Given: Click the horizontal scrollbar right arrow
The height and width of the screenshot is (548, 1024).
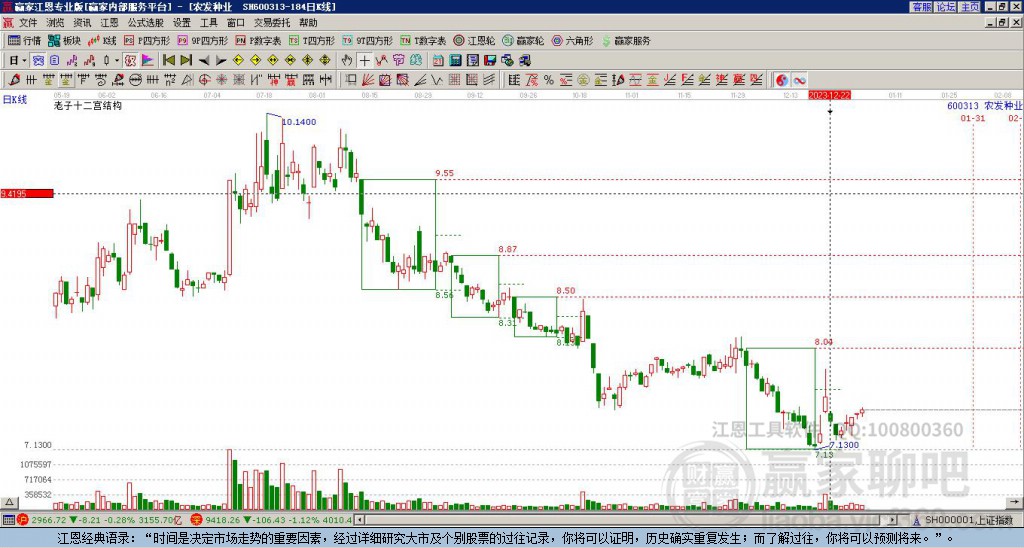Looking at the screenshot, I should pos(893,520).
